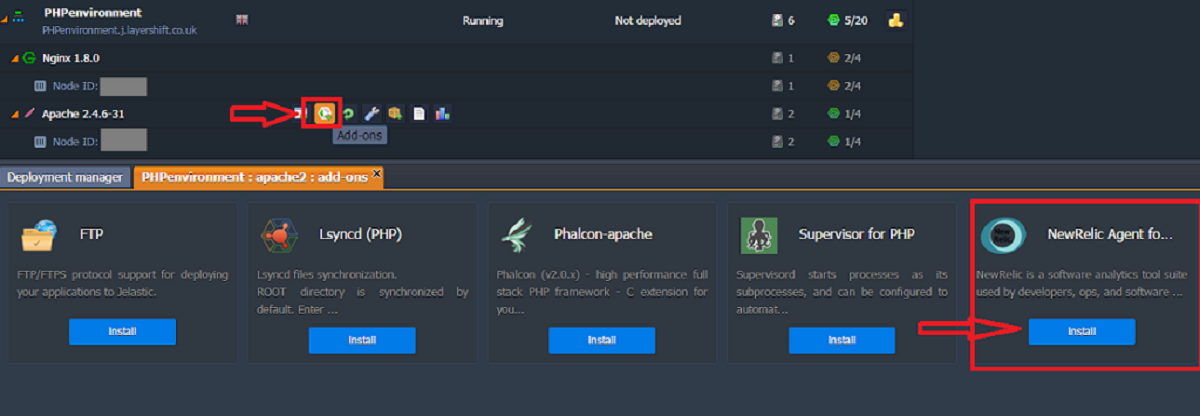Click the Phalcon (v2.0.x) description text

pos(603,292)
